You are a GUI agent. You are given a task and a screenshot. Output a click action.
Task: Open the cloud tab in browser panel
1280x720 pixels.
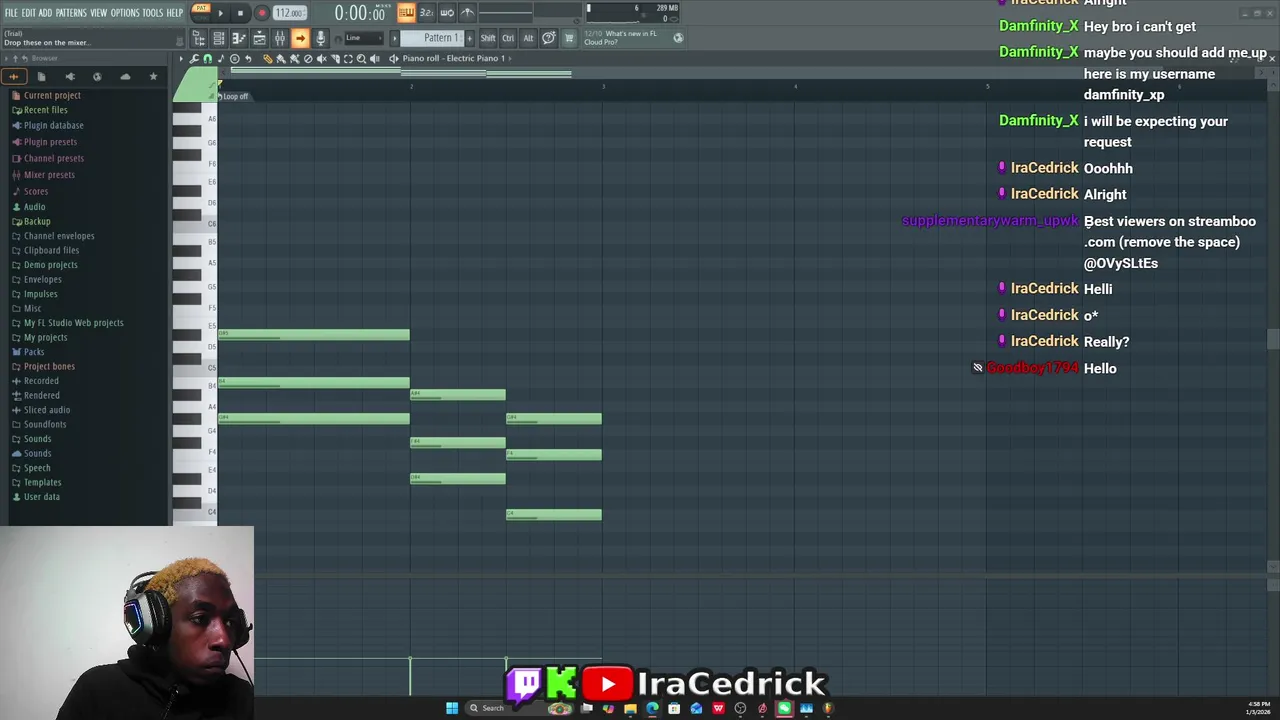pos(125,77)
